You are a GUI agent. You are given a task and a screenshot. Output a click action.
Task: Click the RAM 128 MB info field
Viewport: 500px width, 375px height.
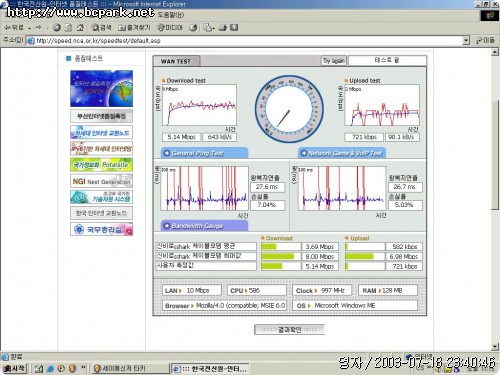388,290
